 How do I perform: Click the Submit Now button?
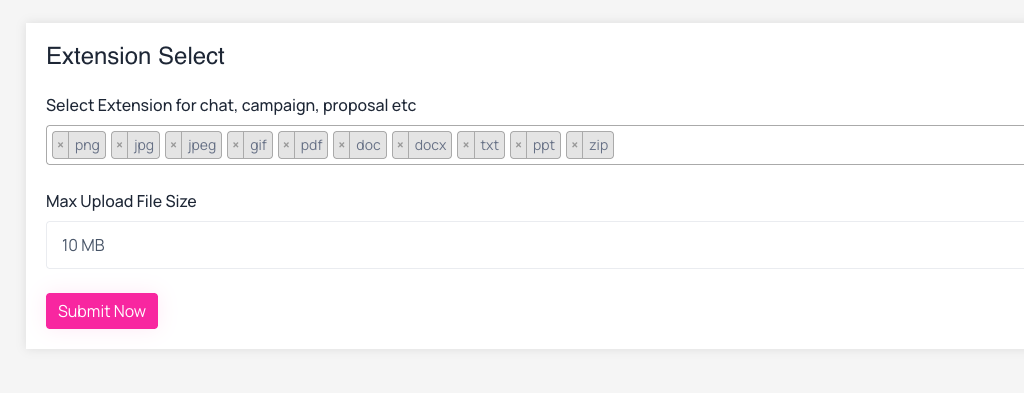tap(102, 311)
